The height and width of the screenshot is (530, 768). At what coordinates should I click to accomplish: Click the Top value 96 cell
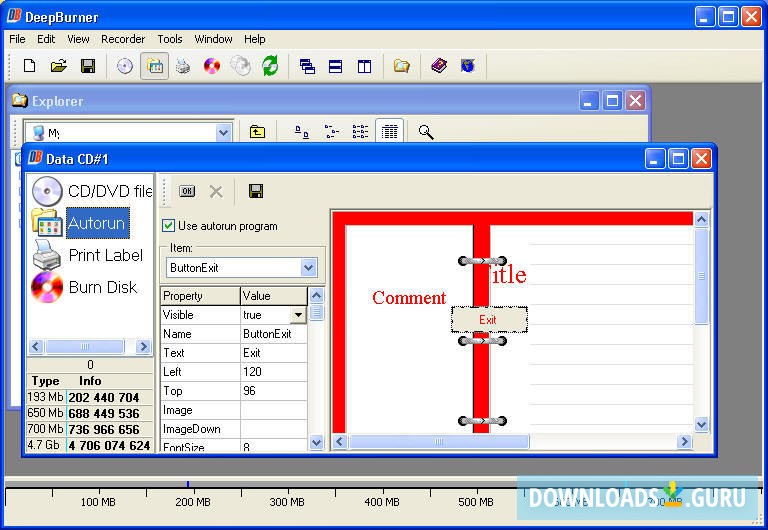coord(274,391)
